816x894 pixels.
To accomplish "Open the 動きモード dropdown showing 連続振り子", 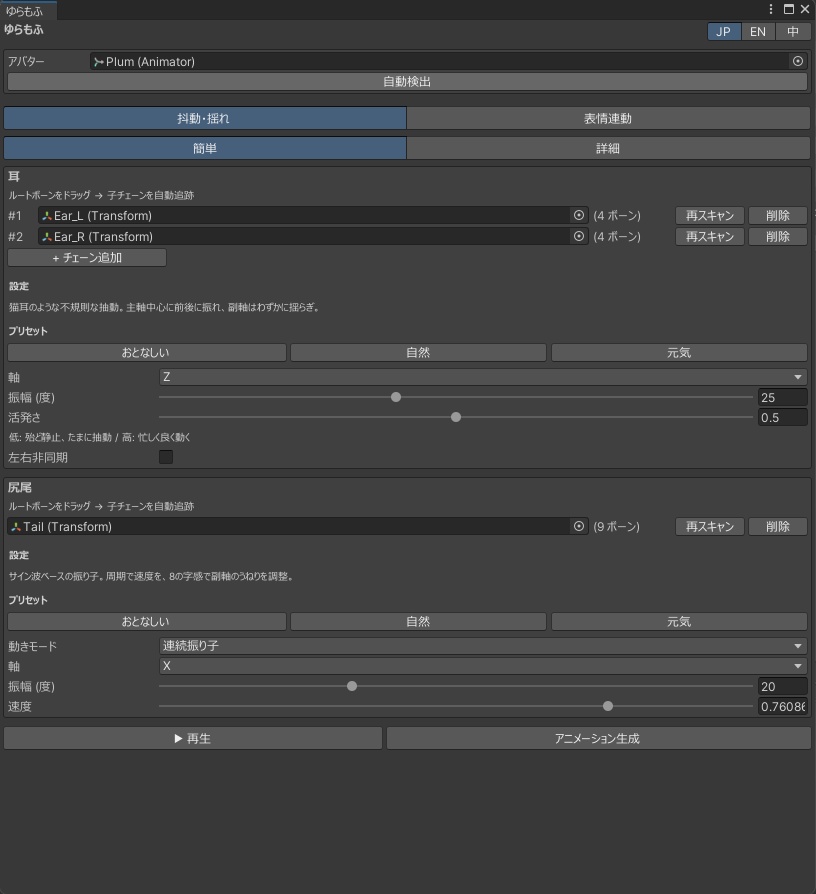I will point(483,645).
